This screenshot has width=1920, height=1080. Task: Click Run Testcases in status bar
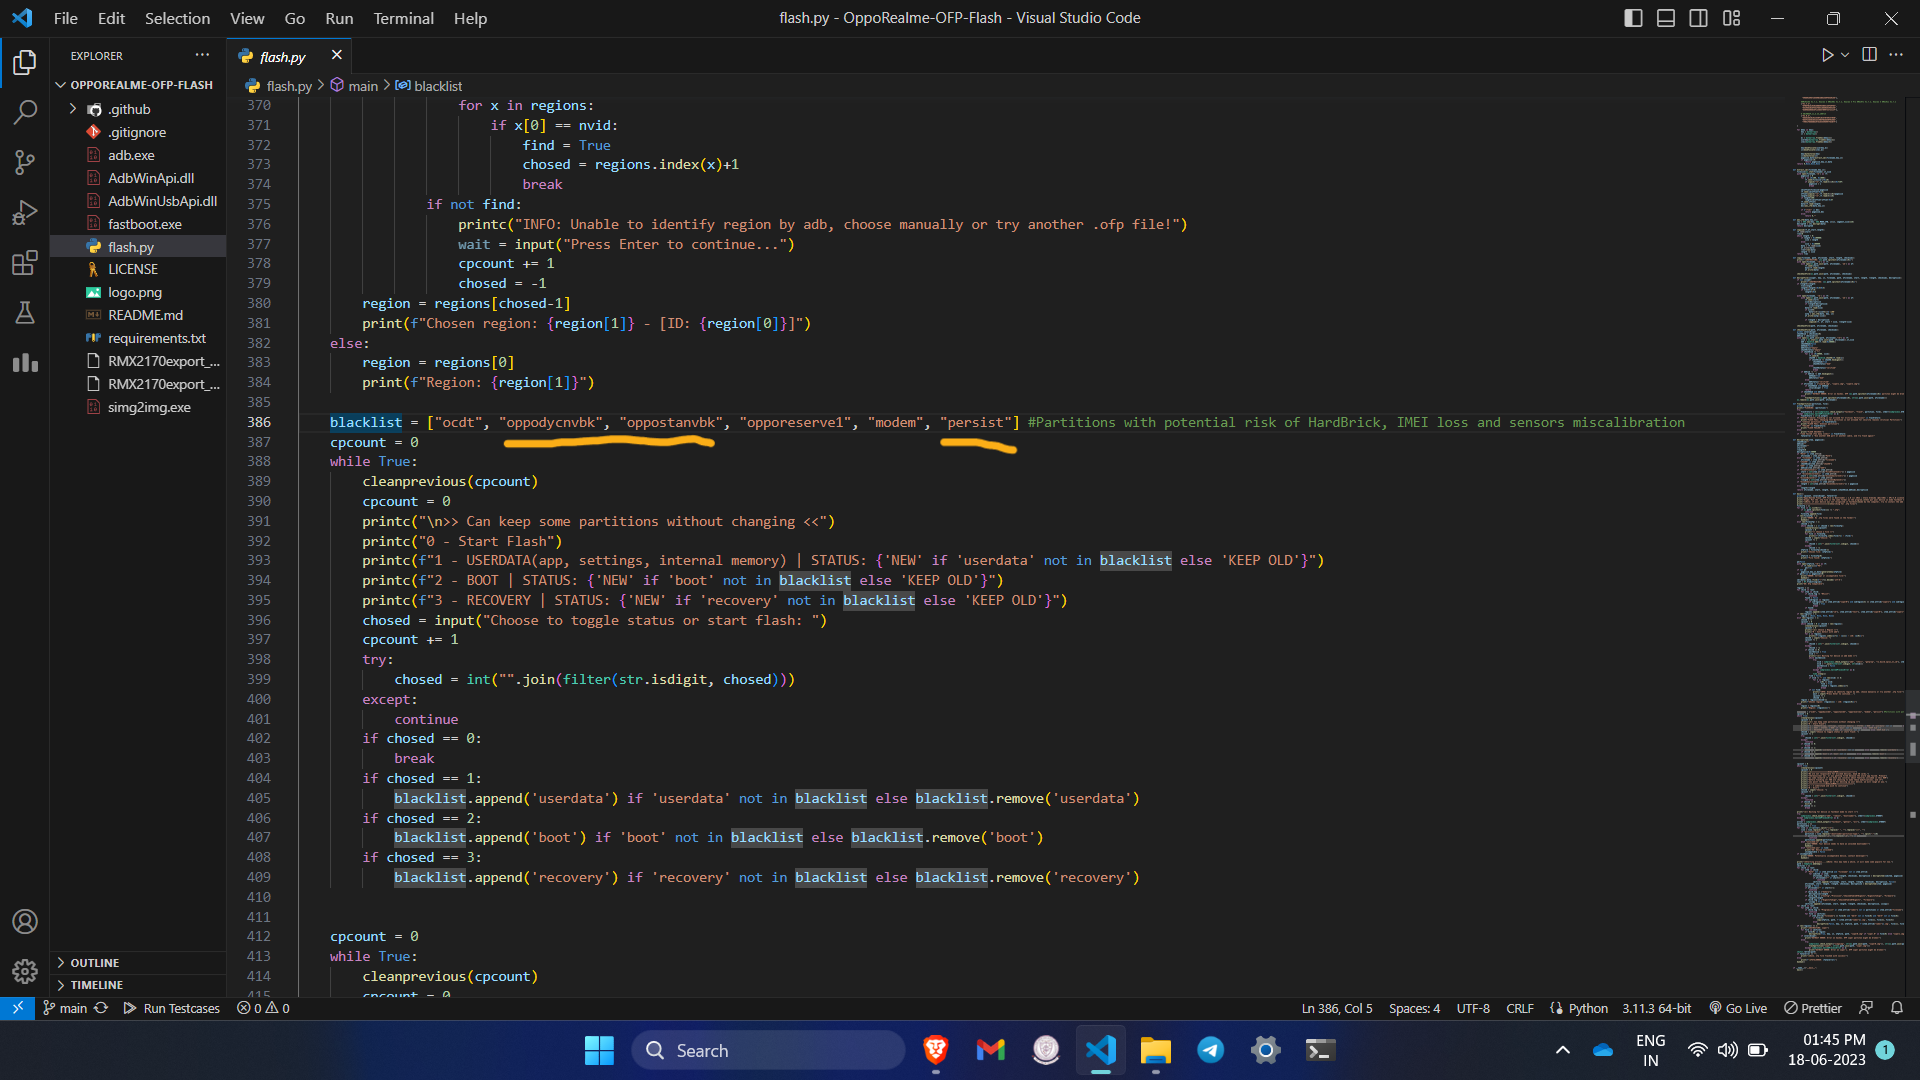click(x=171, y=1008)
